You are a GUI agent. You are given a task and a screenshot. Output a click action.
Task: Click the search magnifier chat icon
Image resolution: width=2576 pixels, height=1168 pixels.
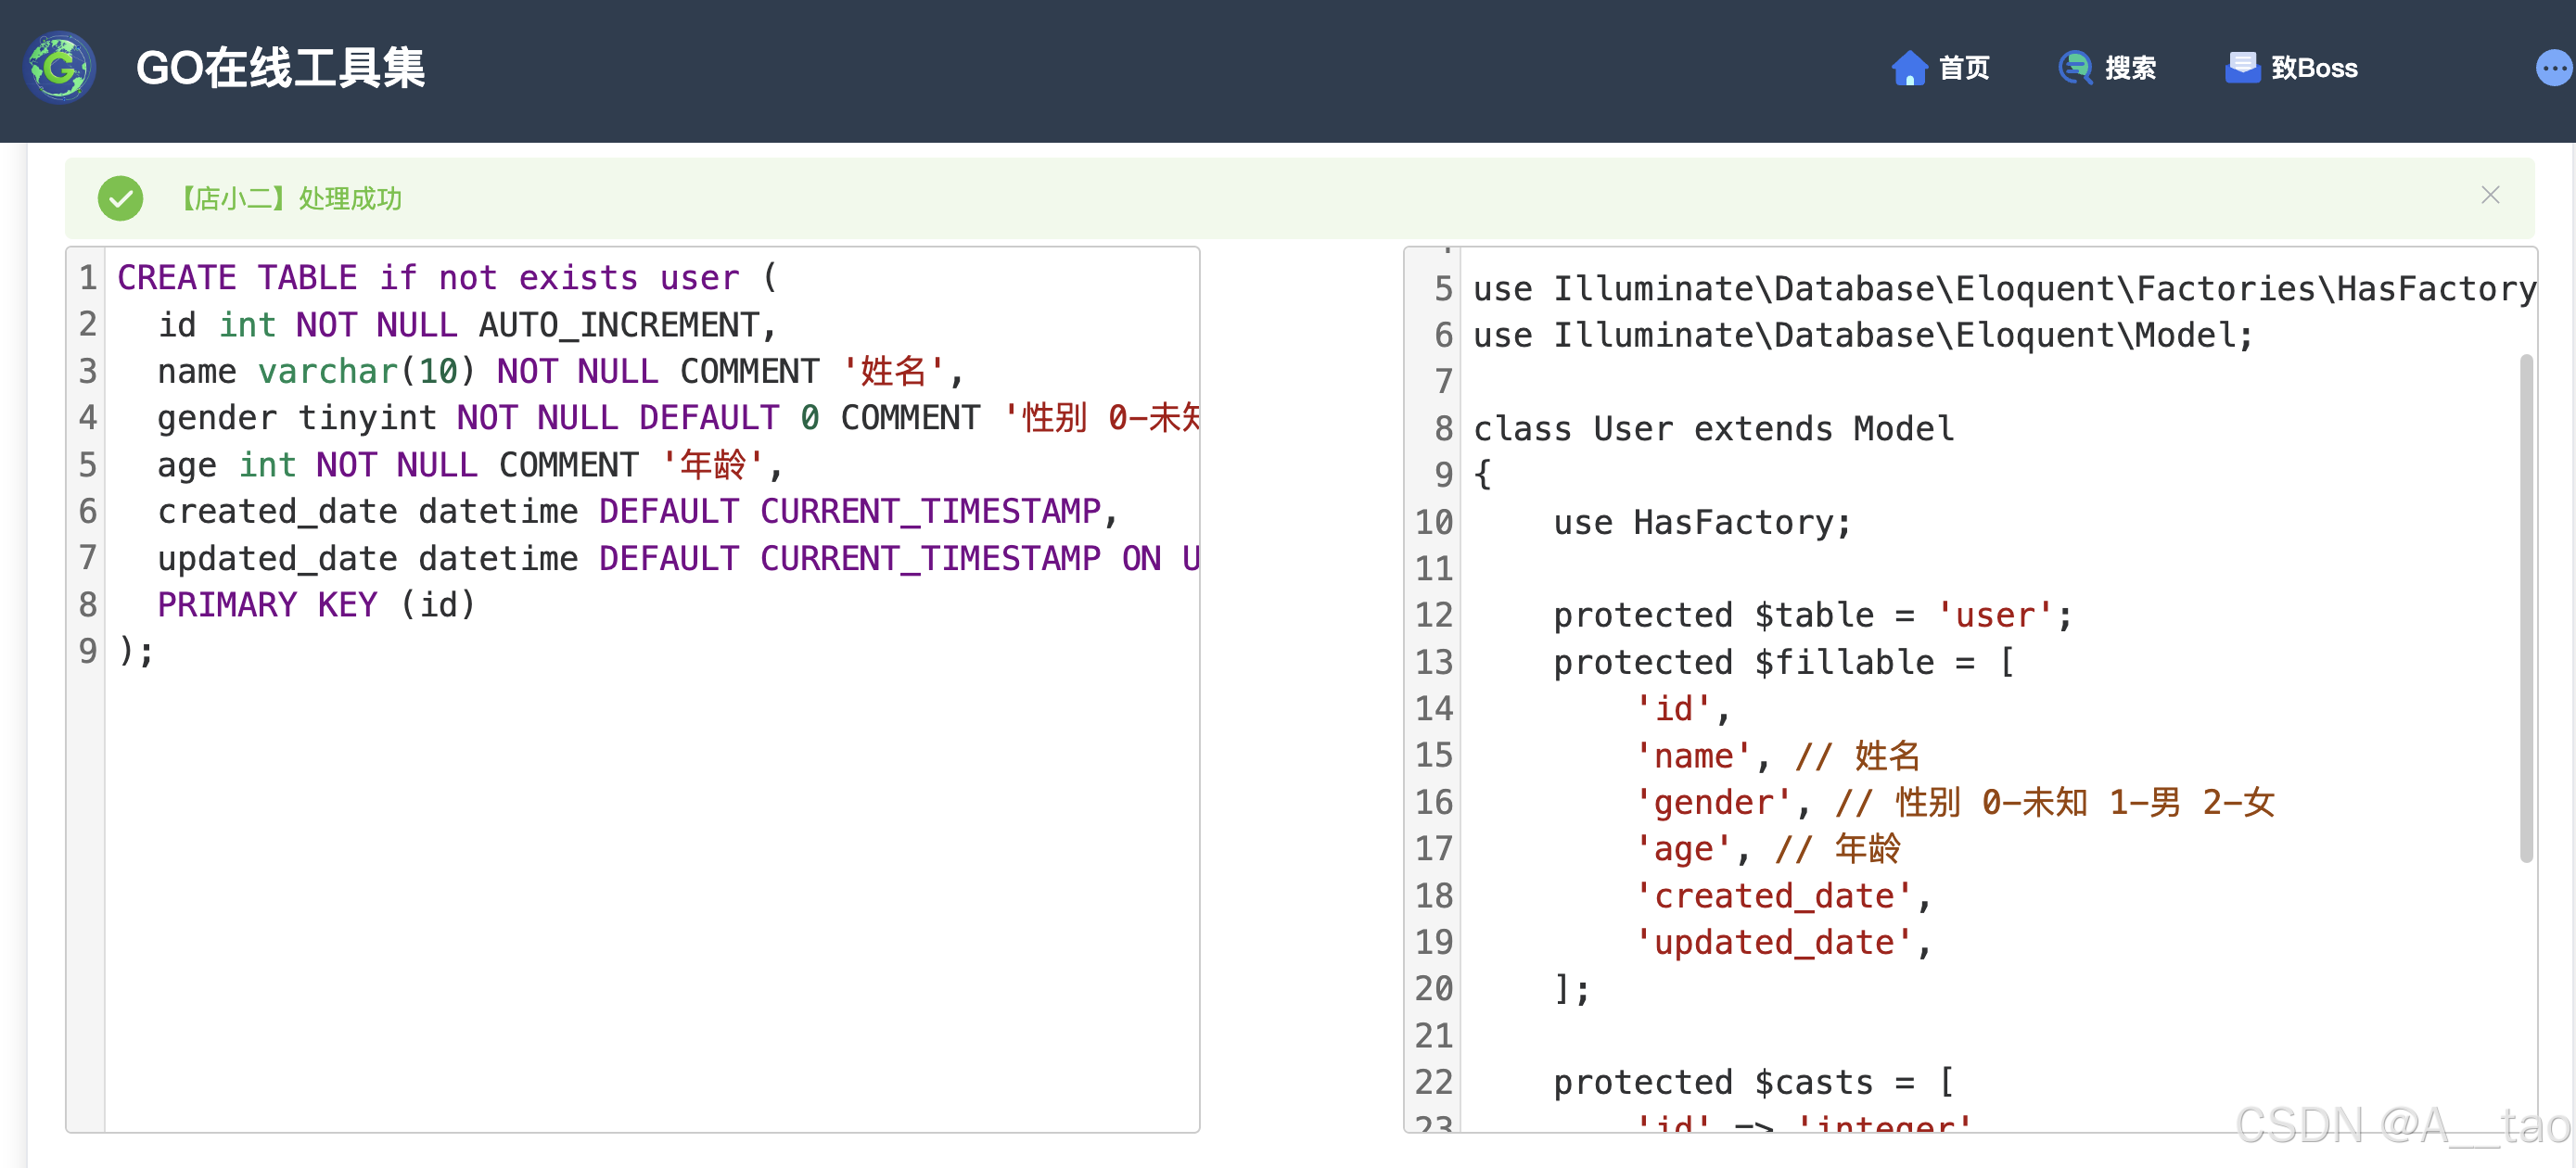[2075, 68]
